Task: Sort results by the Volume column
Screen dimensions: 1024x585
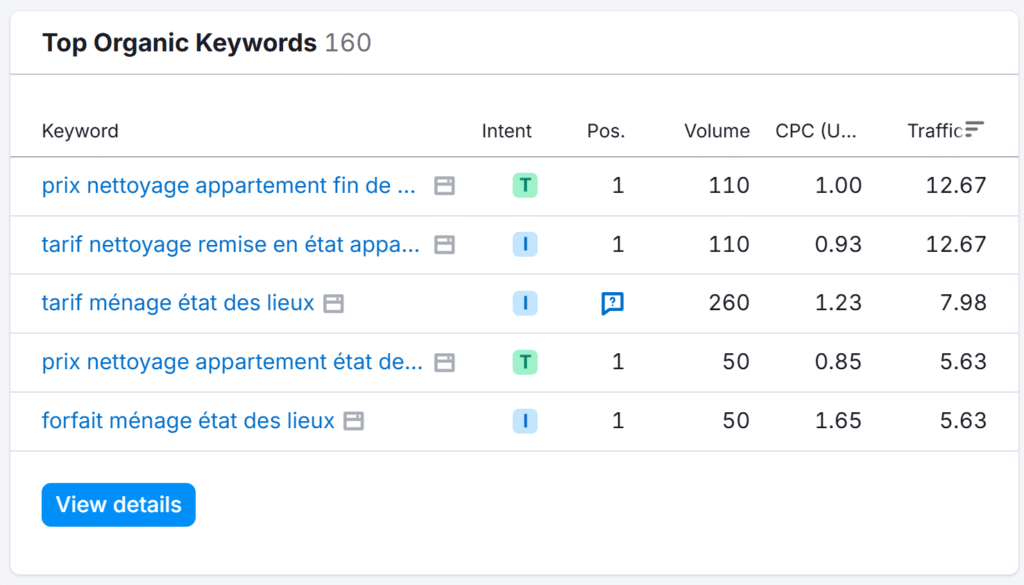Action: point(716,131)
